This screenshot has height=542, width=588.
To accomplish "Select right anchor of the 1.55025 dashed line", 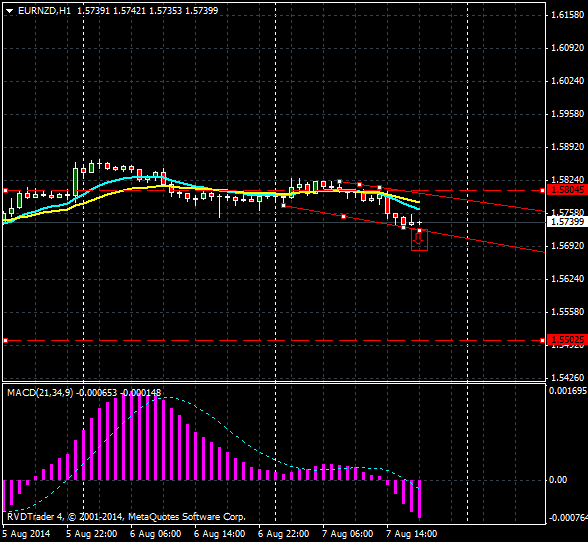I will [x=543, y=341].
